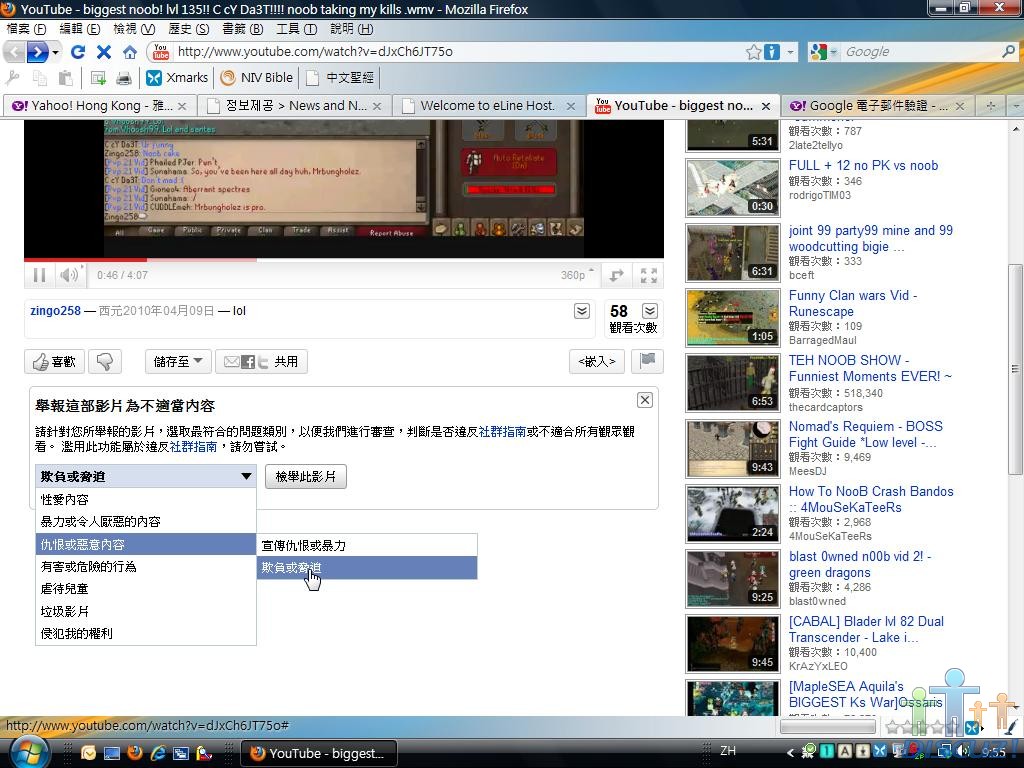Viewport: 1024px width, 768px height.
Task: Choose 仇恨或惡意內容 in the list
Action: point(146,545)
